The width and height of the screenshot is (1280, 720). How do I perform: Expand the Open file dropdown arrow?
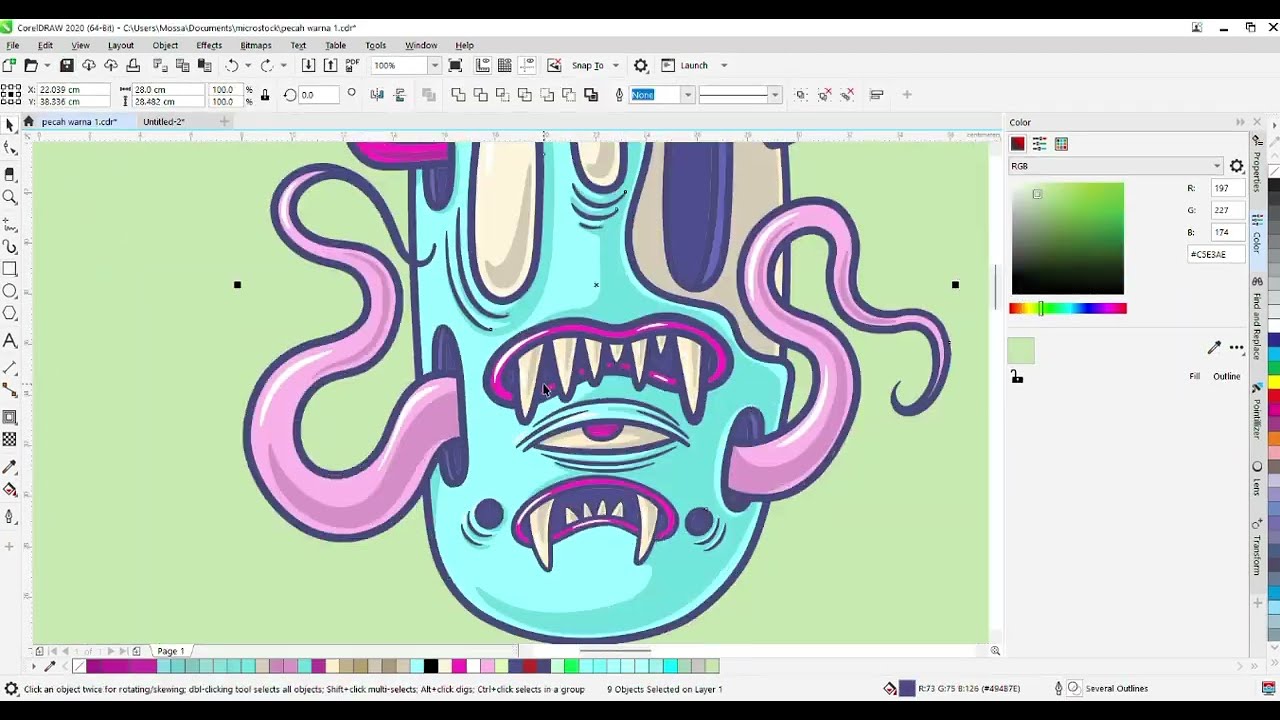[47, 66]
